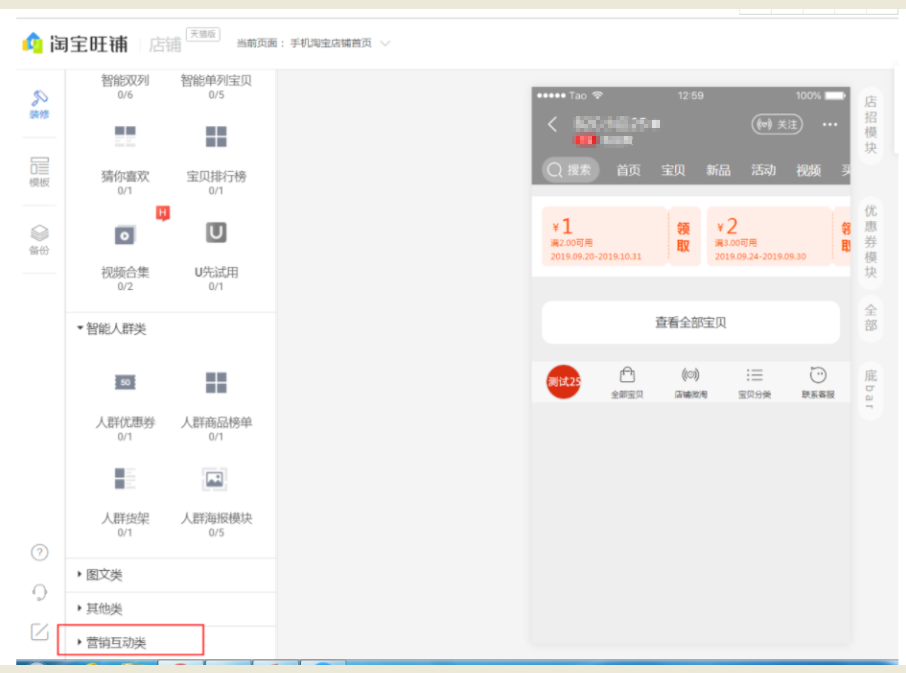The height and width of the screenshot is (673, 906).
Task: Click the 全部宝贝 bag icon in bottom bar
Action: click(x=627, y=375)
